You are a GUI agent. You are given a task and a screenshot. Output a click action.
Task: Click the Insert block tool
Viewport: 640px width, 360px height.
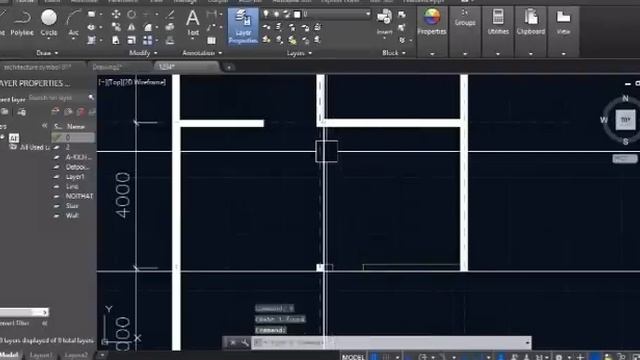tap(384, 22)
